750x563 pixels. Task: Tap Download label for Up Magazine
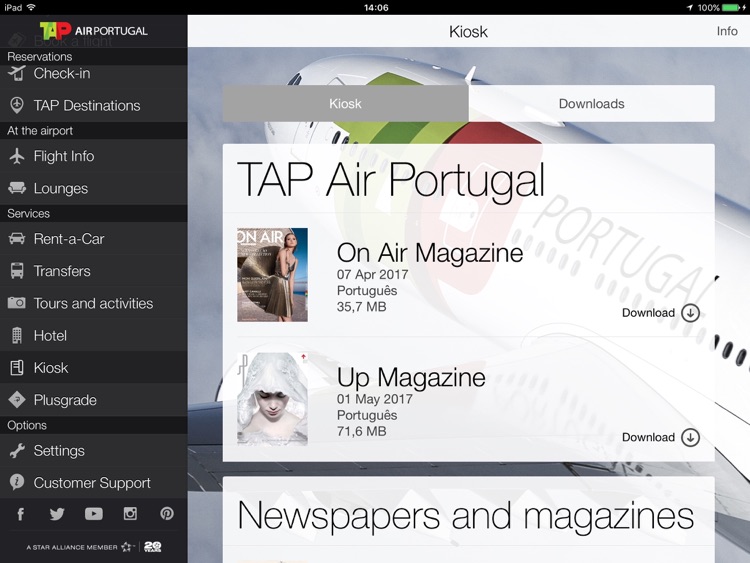pyautogui.click(x=648, y=437)
